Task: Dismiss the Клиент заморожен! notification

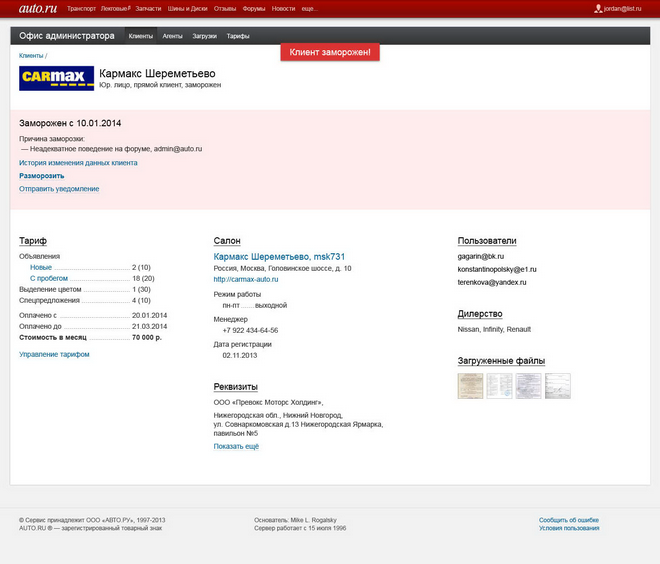Action: tap(330, 52)
